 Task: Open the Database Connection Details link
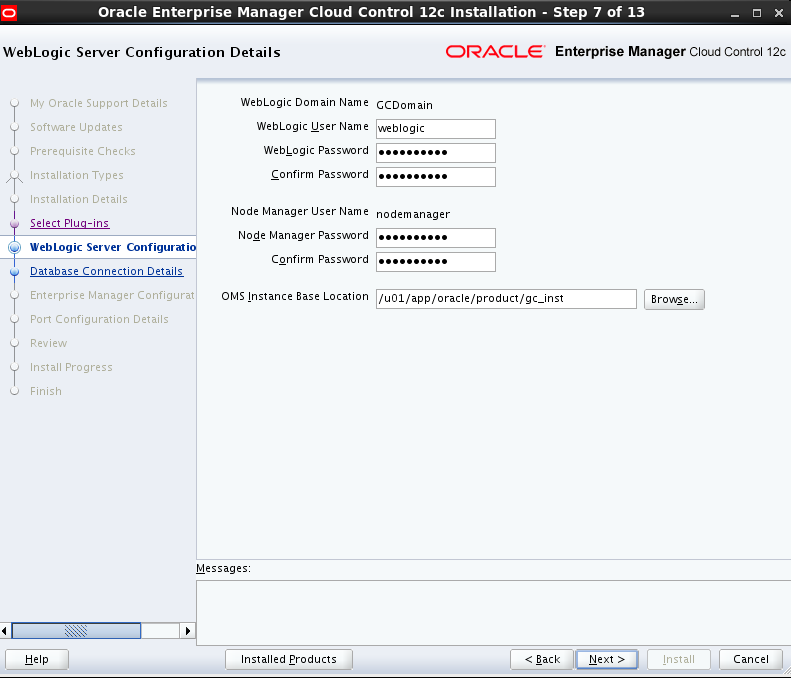(x=106, y=271)
